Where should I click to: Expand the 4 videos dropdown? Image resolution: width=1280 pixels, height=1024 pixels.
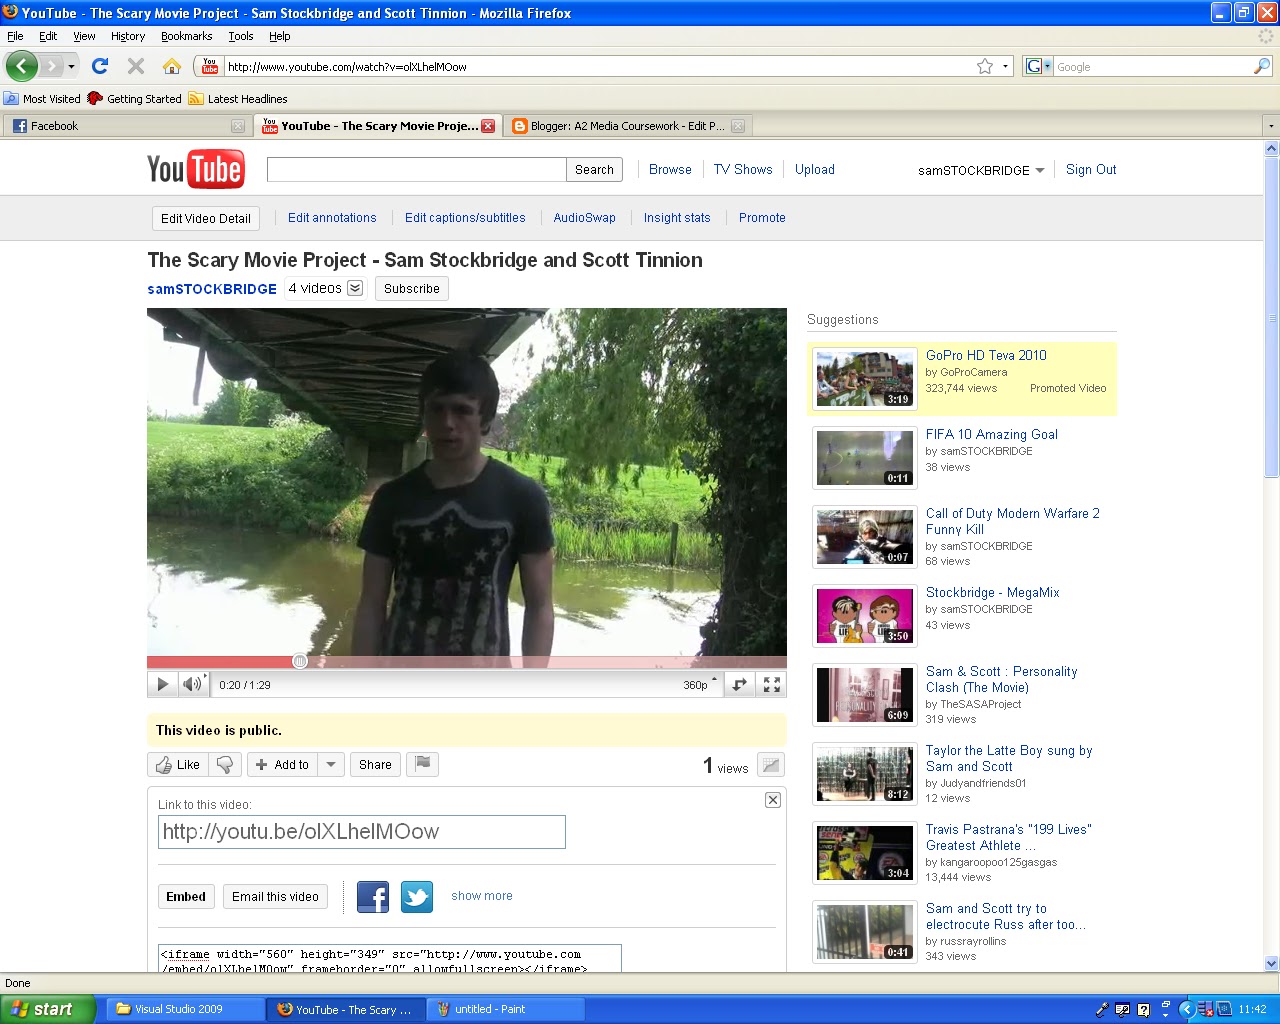pyautogui.click(x=355, y=288)
